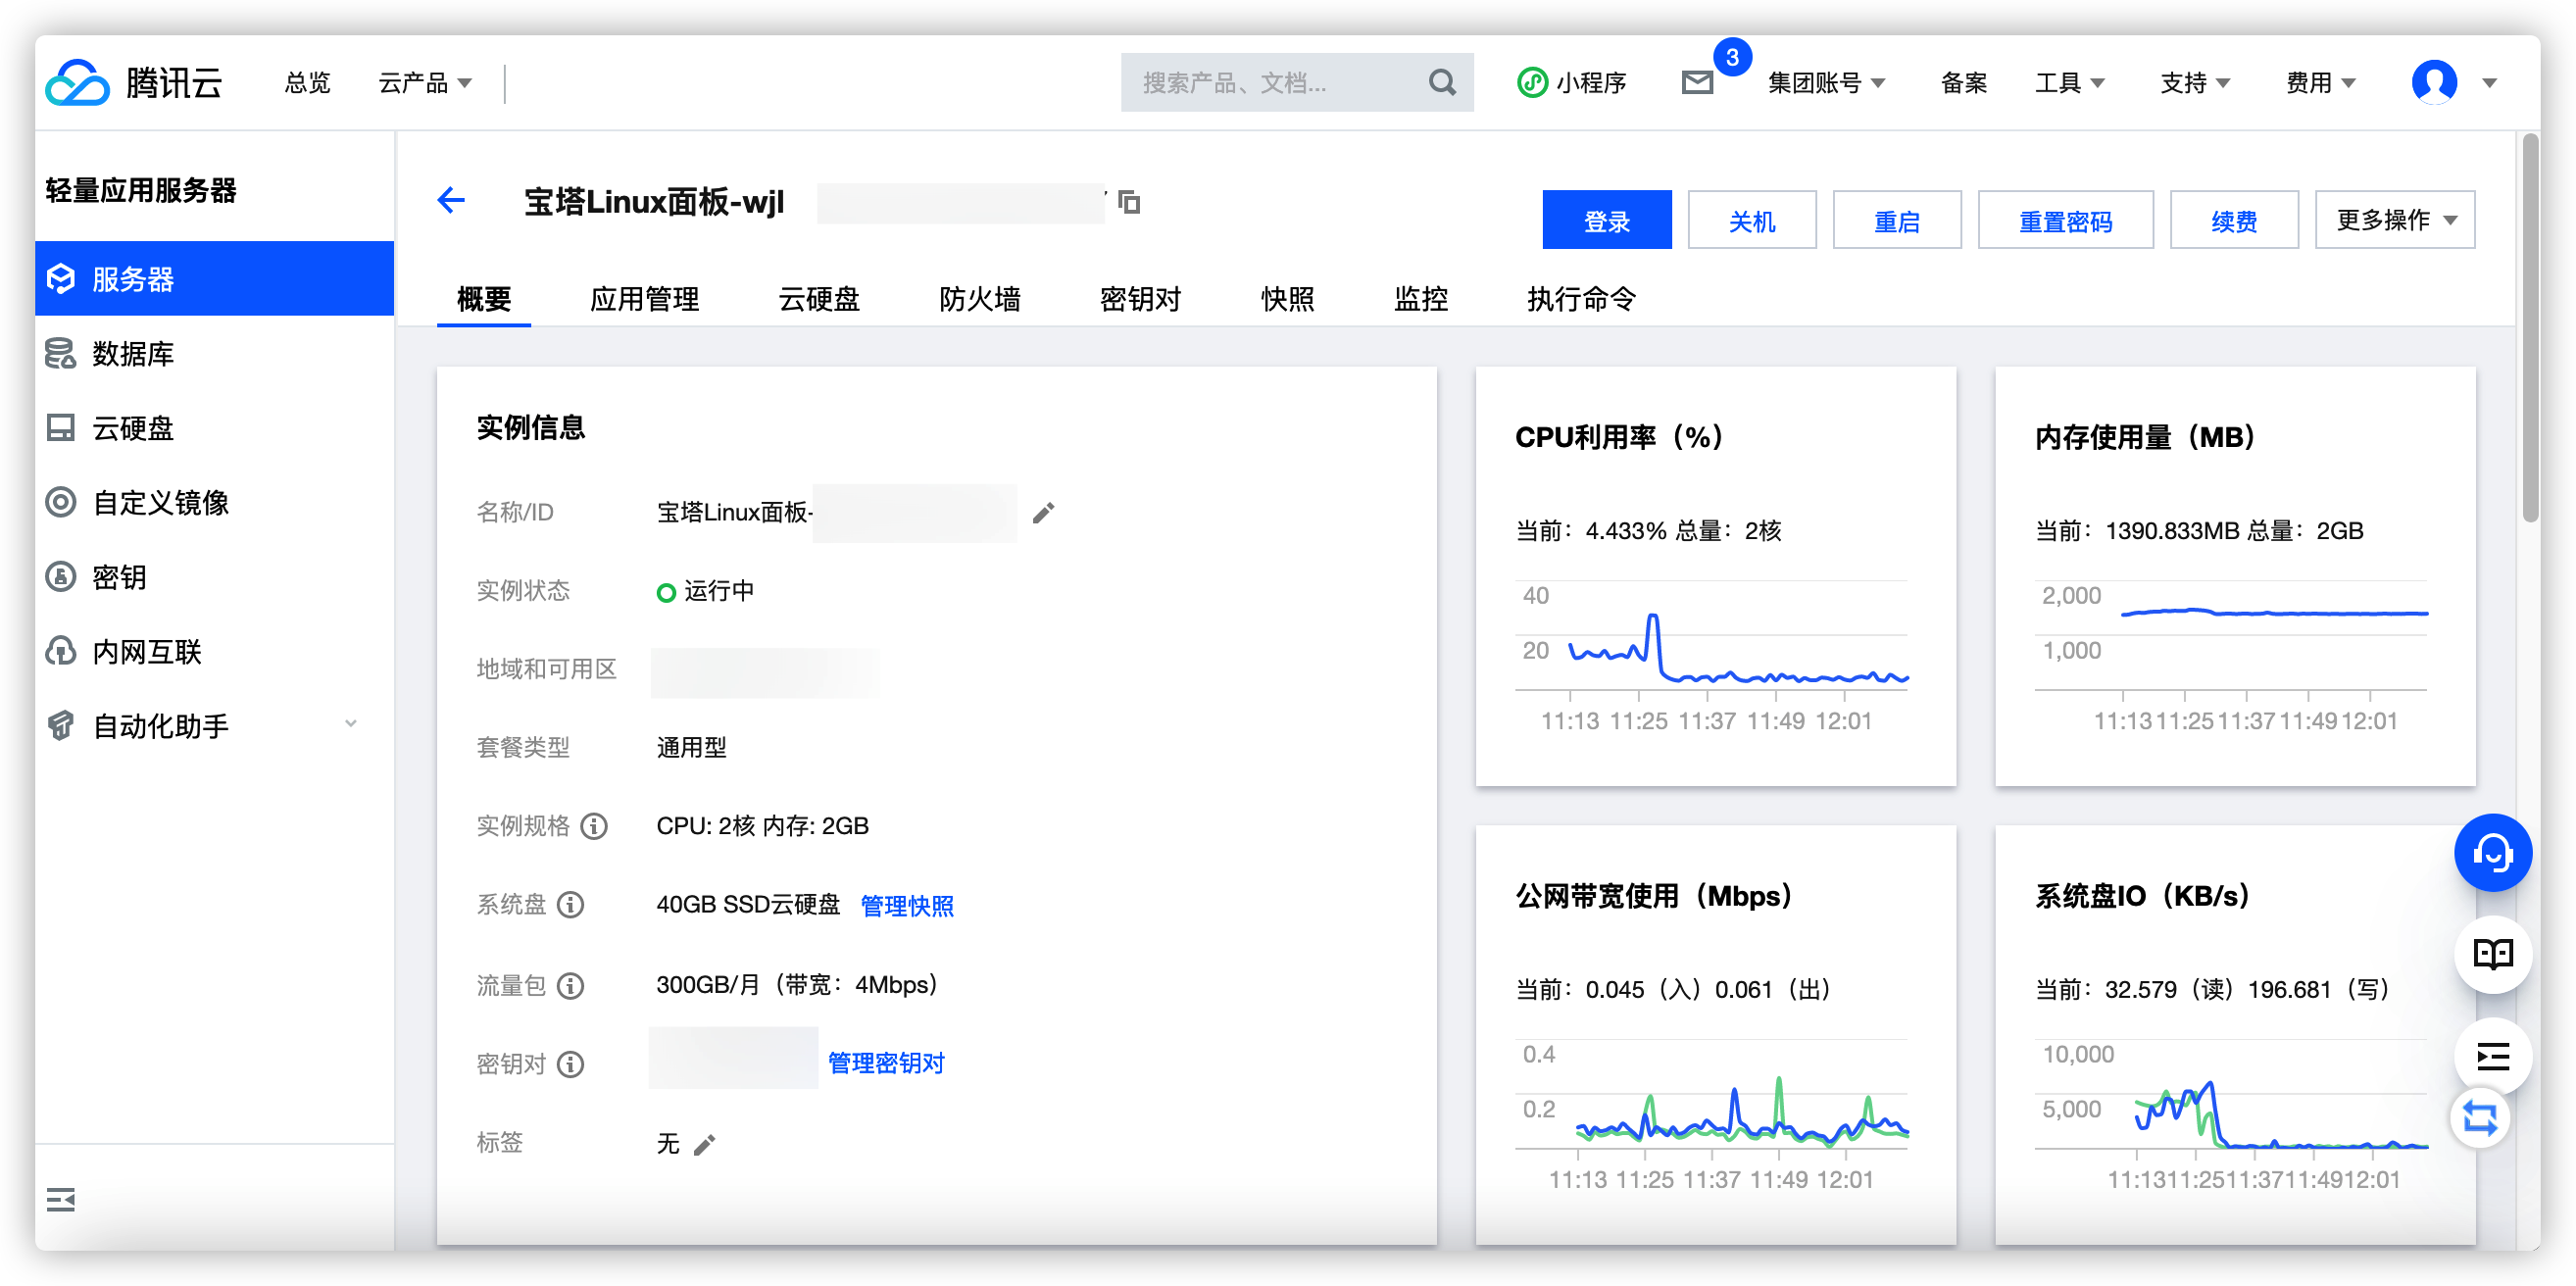The width and height of the screenshot is (2576, 1286).
Task: Switch to the 快照 tab
Action: 1287,299
